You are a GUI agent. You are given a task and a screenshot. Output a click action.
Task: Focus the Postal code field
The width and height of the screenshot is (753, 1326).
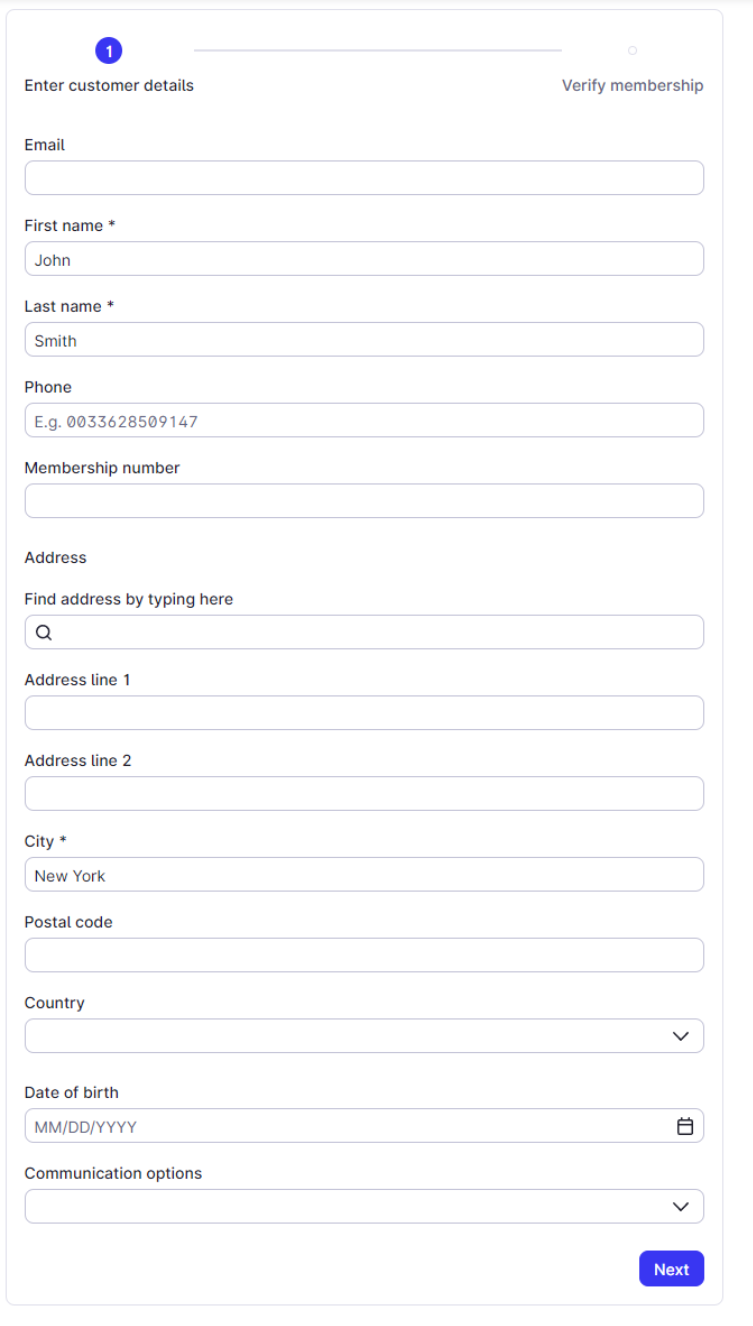coord(363,955)
